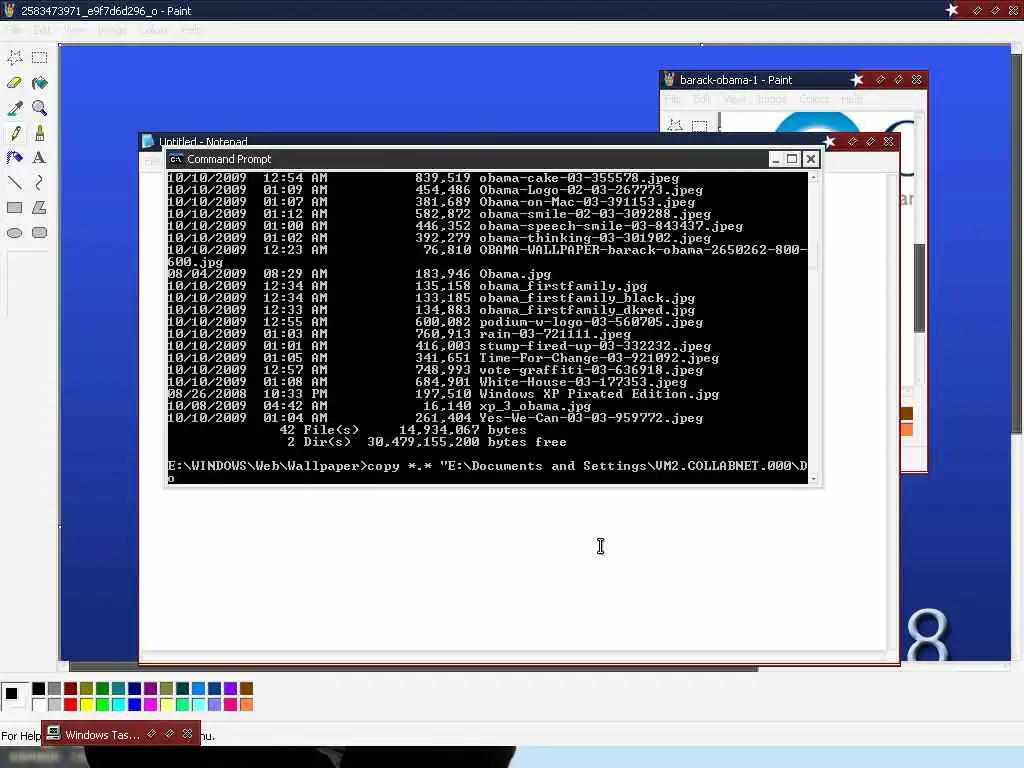Screen dimensions: 1024x768
Task: Pick the orange palette color
Action: click(246, 704)
